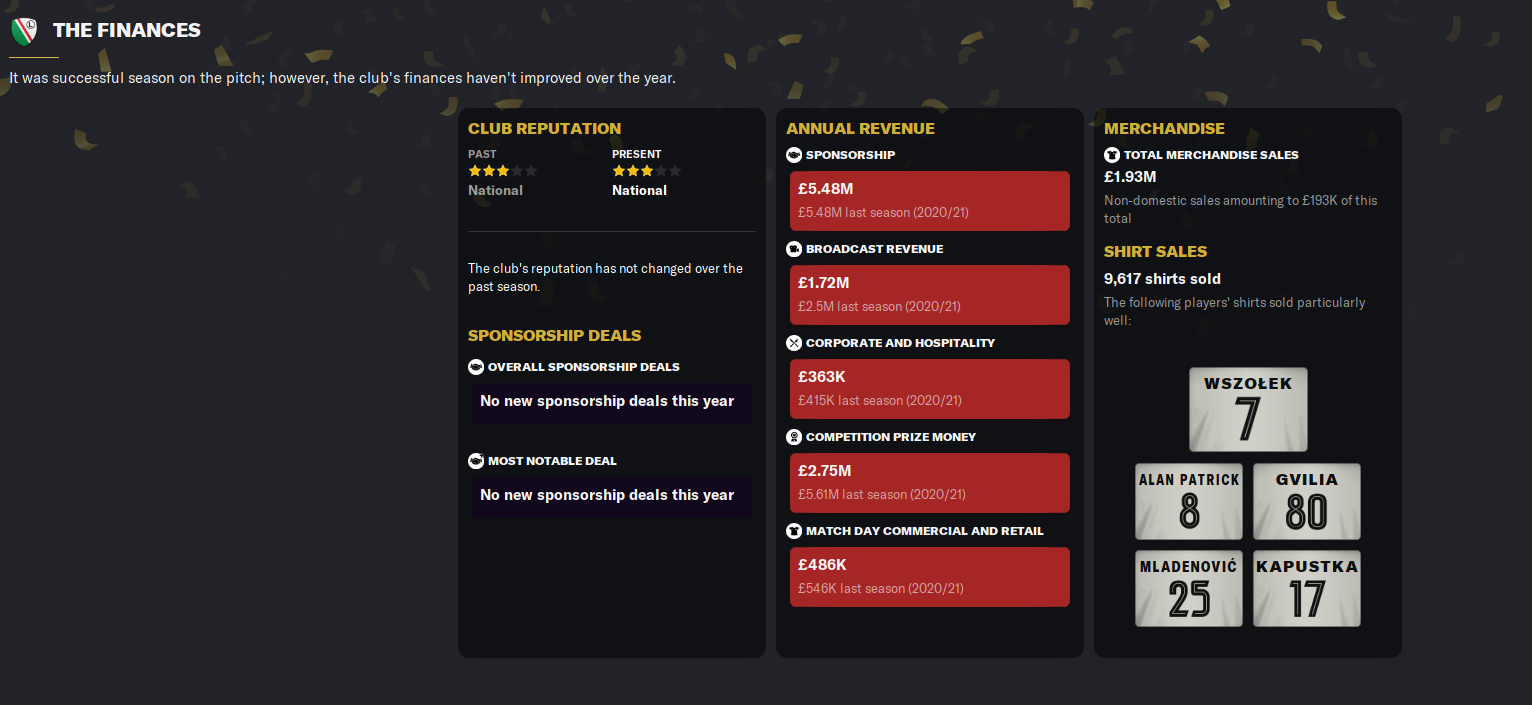The width and height of the screenshot is (1532, 705).
Task: Choose the Mladenović number 25 shirt
Action: pos(1189,588)
